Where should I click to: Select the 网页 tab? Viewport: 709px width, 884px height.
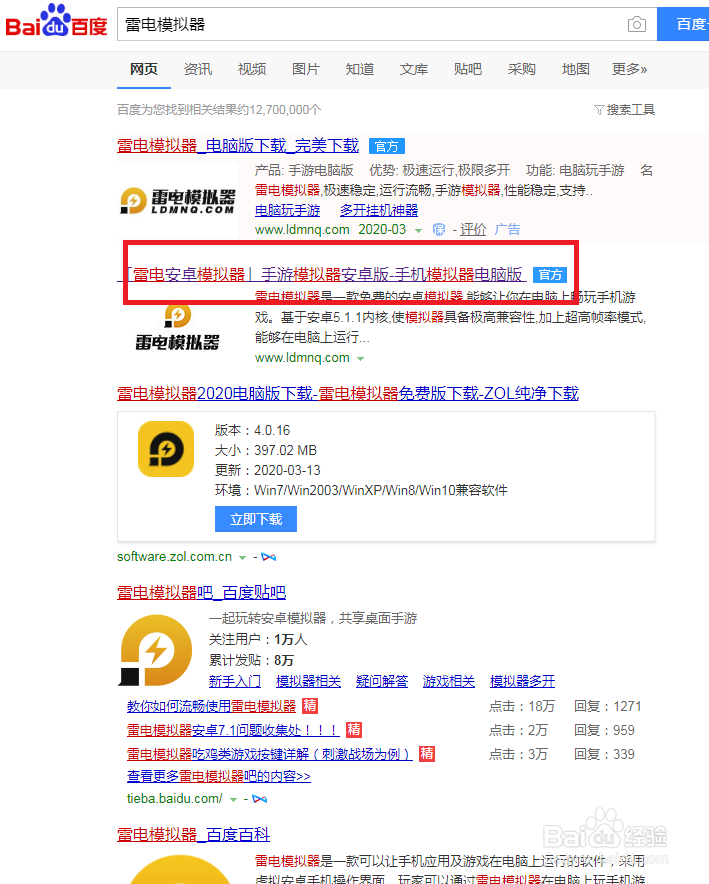click(x=144, y=69)
